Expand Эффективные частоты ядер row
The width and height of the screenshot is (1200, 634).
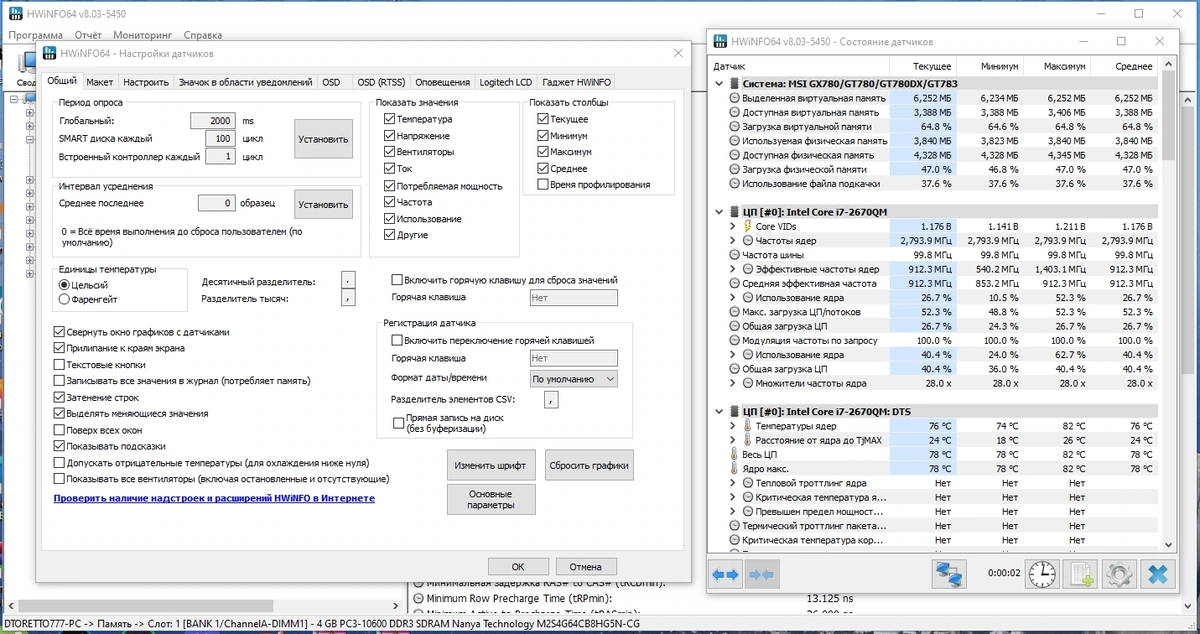[x=734, y=270]
